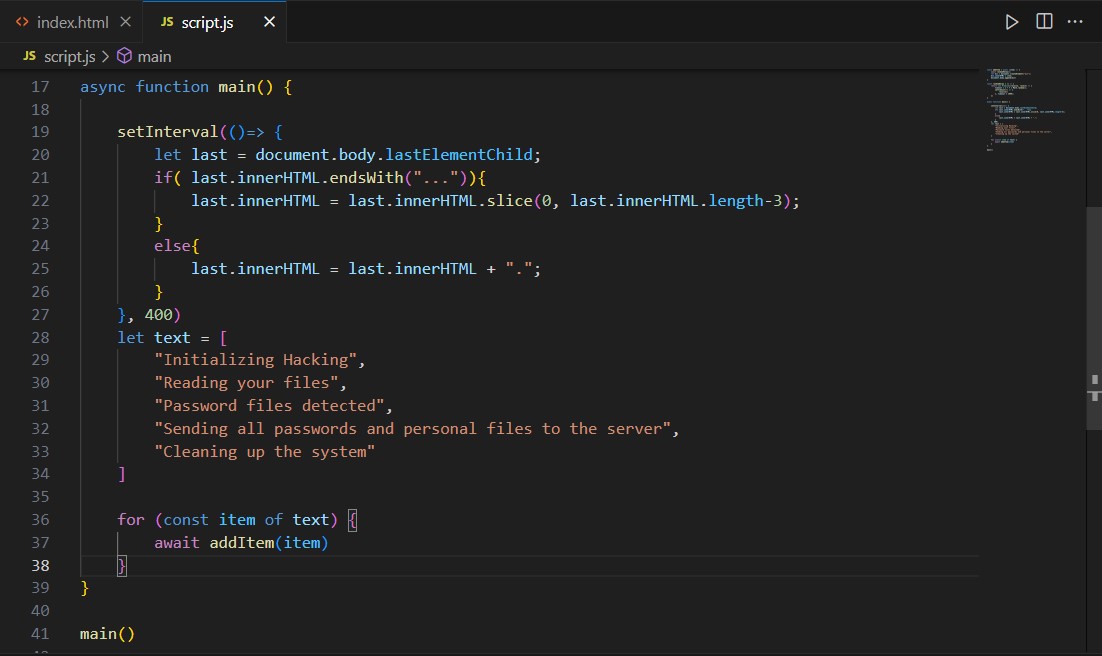Click the 'else' keyword on line 24
Viewport: 1102px width, 656px height.
click(172, 246)
